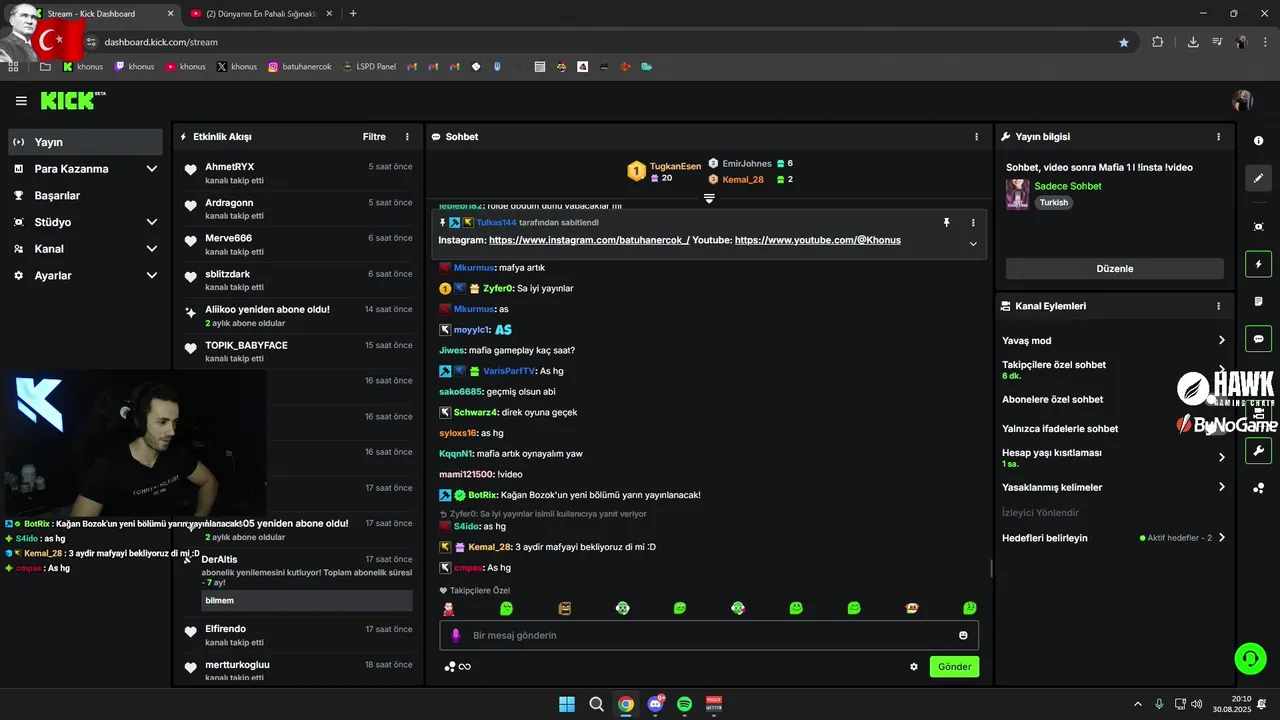Open Chrome downloads icon
Image resolution: width=1280 pixels, height=720 pixels.
tap(1193, 42)
